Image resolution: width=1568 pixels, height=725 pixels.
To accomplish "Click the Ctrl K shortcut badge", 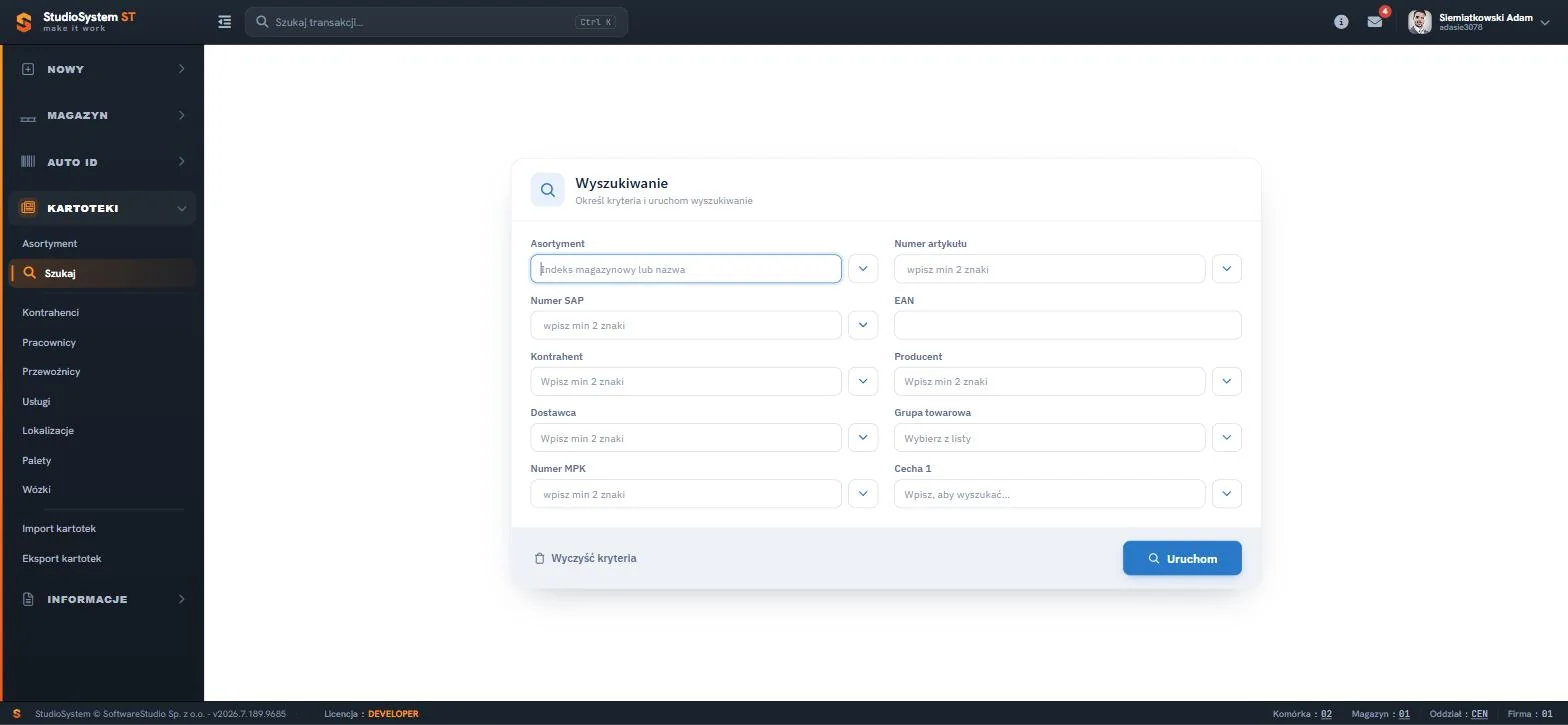I will coord(596,22).
